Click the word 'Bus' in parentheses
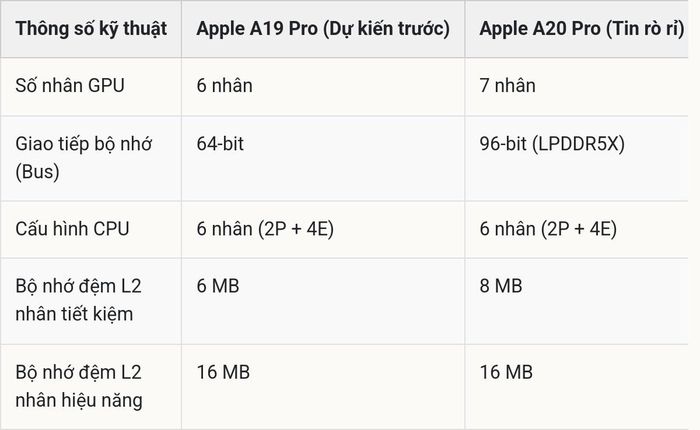Screen dimensions: 700x430 [38, 171]
